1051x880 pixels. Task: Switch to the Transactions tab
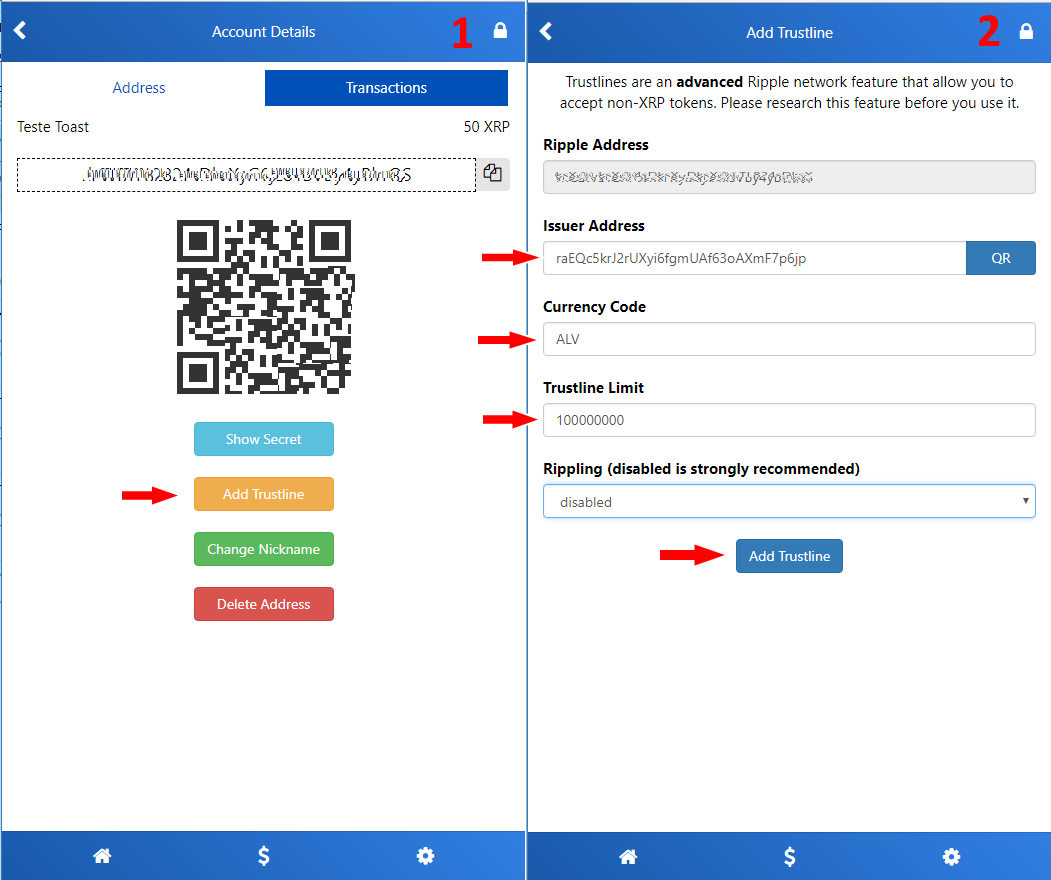[386, 88]
